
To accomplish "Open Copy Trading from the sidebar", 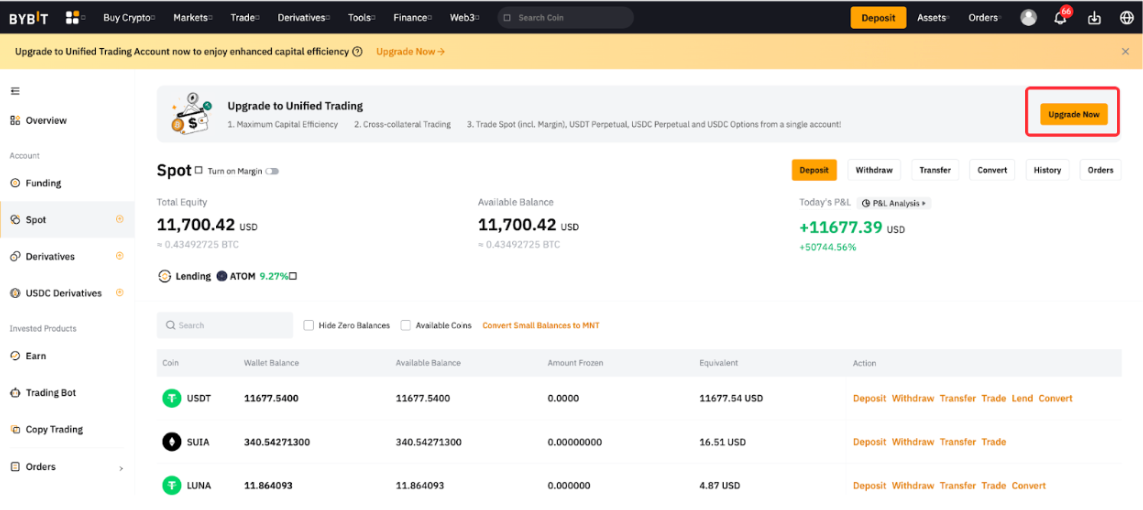I will coord(54,429).
